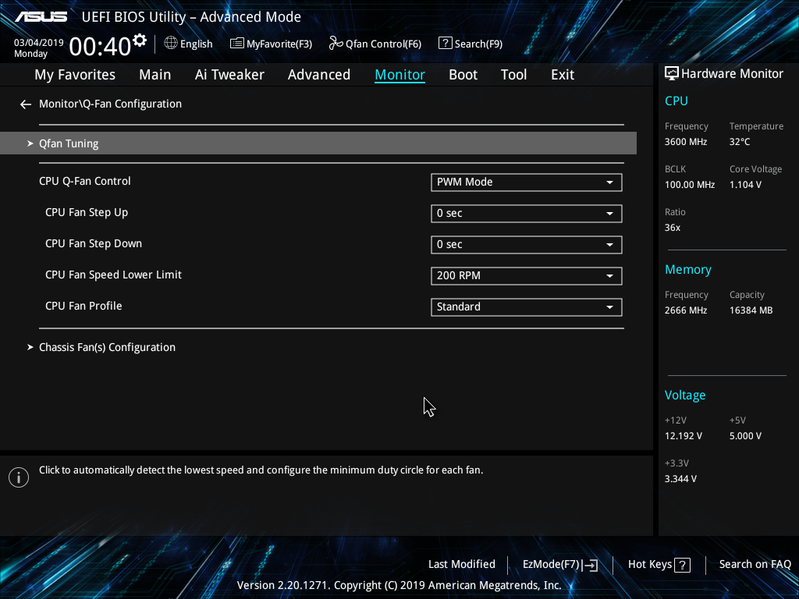799x599 pixels.
Task: Click the CPU Q-Fan Control label
Action: pyautogui.click(x=85, y=181)
